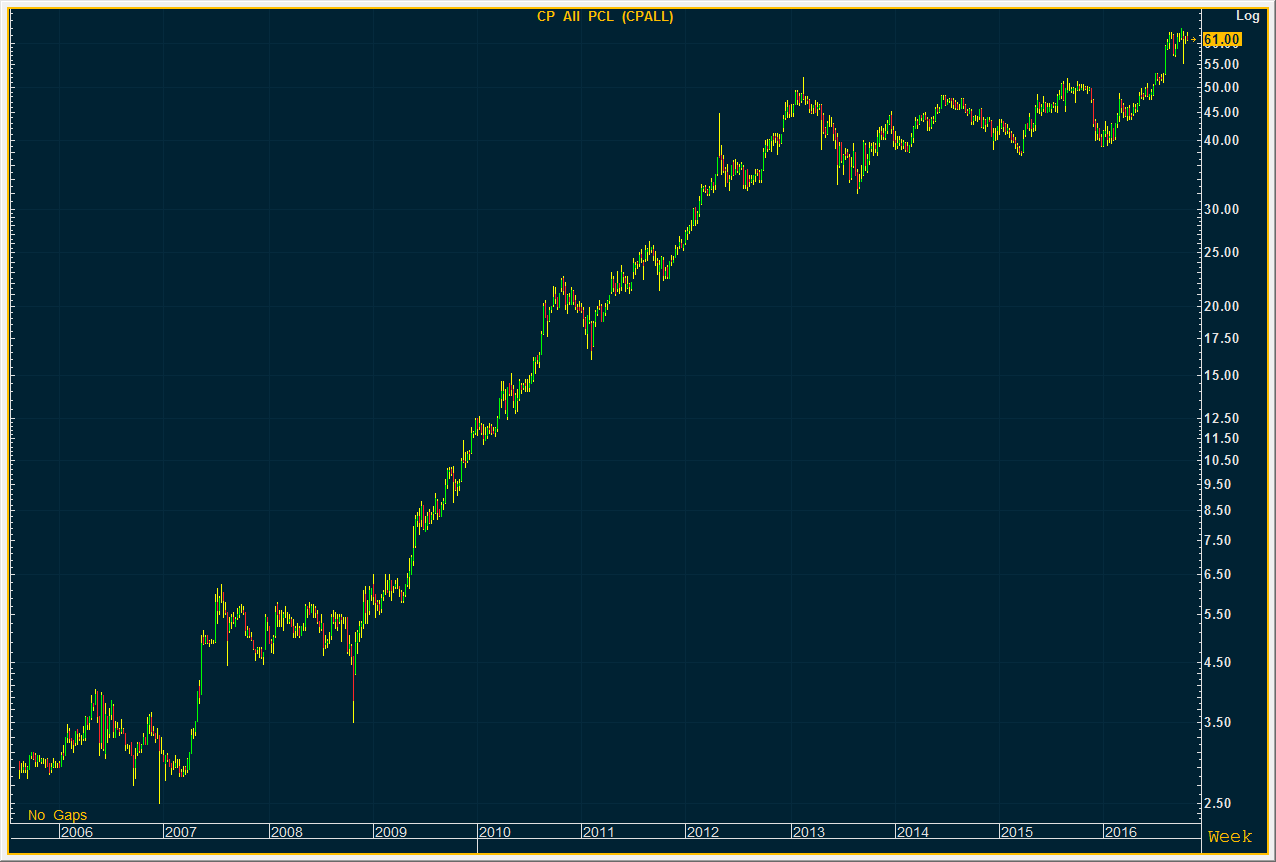Click the 2008 price spike low bar near 3.50

click(x=353, y=700)
